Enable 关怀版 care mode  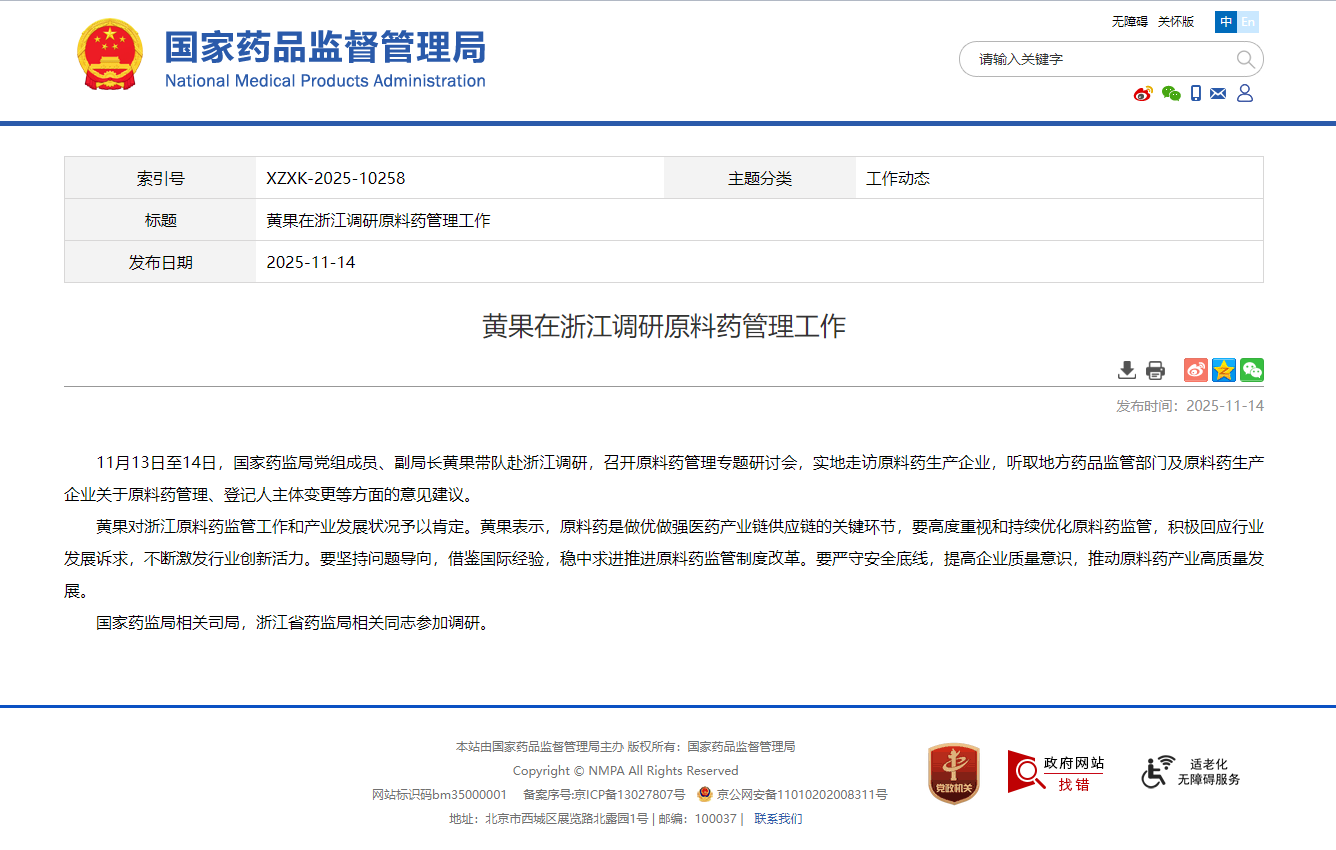(1176, 22)
